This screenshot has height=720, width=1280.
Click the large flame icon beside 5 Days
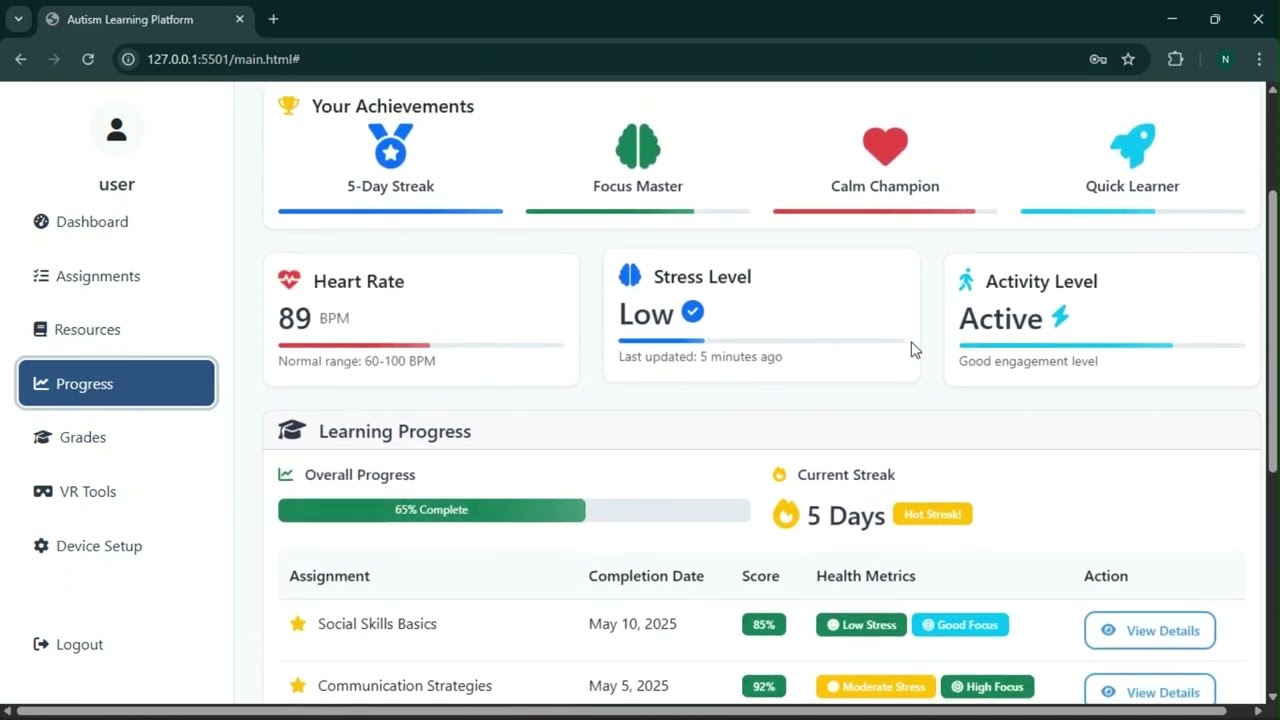click(x=786, y=515)
